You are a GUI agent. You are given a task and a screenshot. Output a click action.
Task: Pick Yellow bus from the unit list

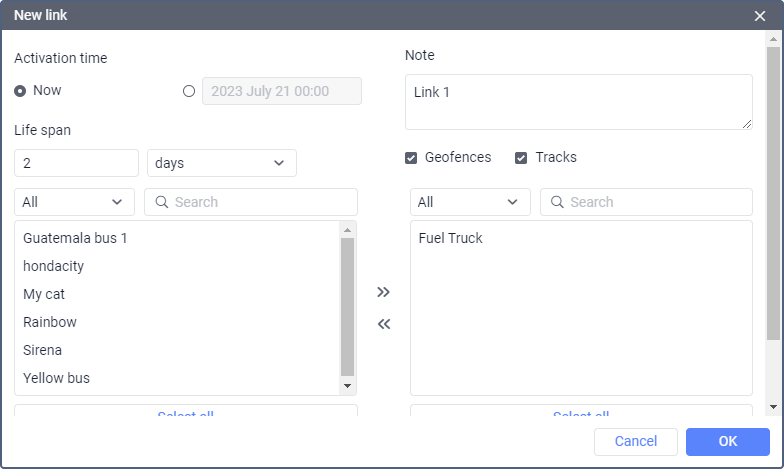[56, 379]
